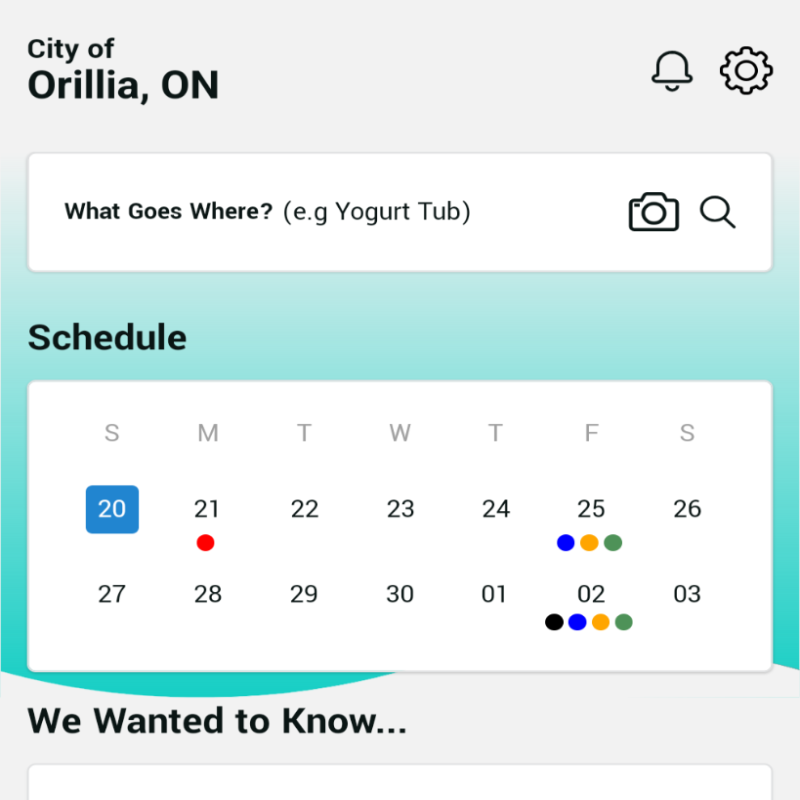
Task: Open settings gear icon
Action: [x=746, y=70]
